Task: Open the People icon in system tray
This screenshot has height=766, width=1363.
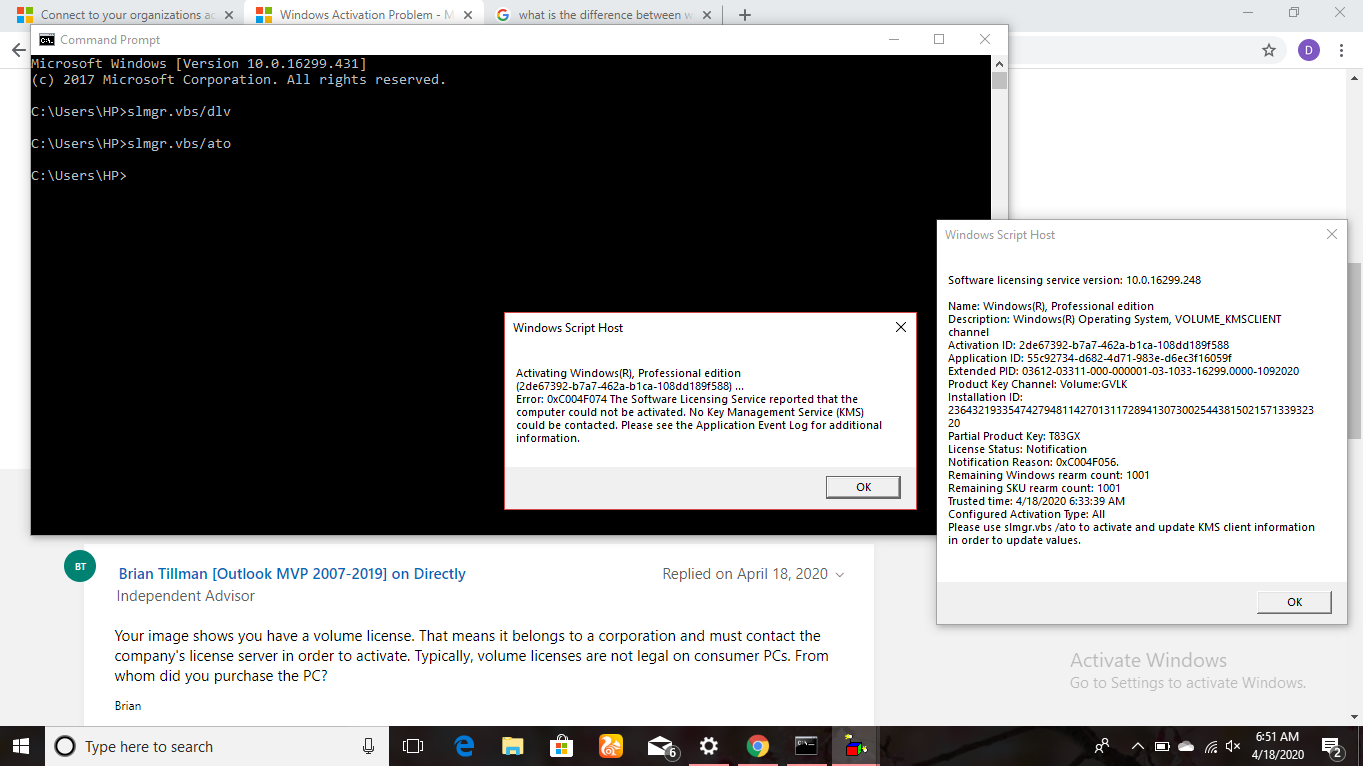Action: [1102, 746]
